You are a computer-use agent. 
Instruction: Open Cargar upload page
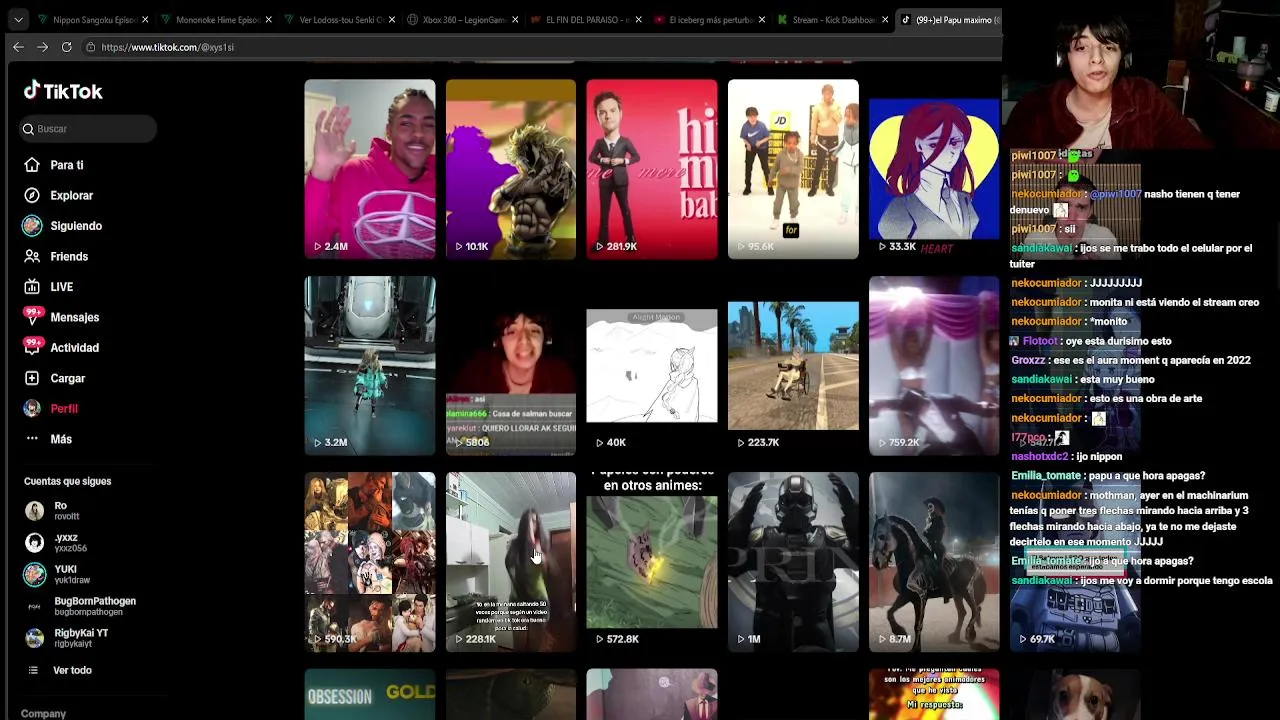[68, 378]
